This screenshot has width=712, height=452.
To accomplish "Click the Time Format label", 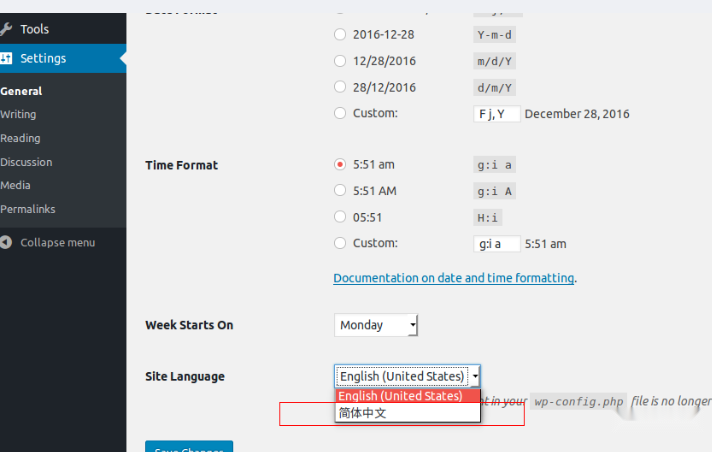I will tap(182, 165).
